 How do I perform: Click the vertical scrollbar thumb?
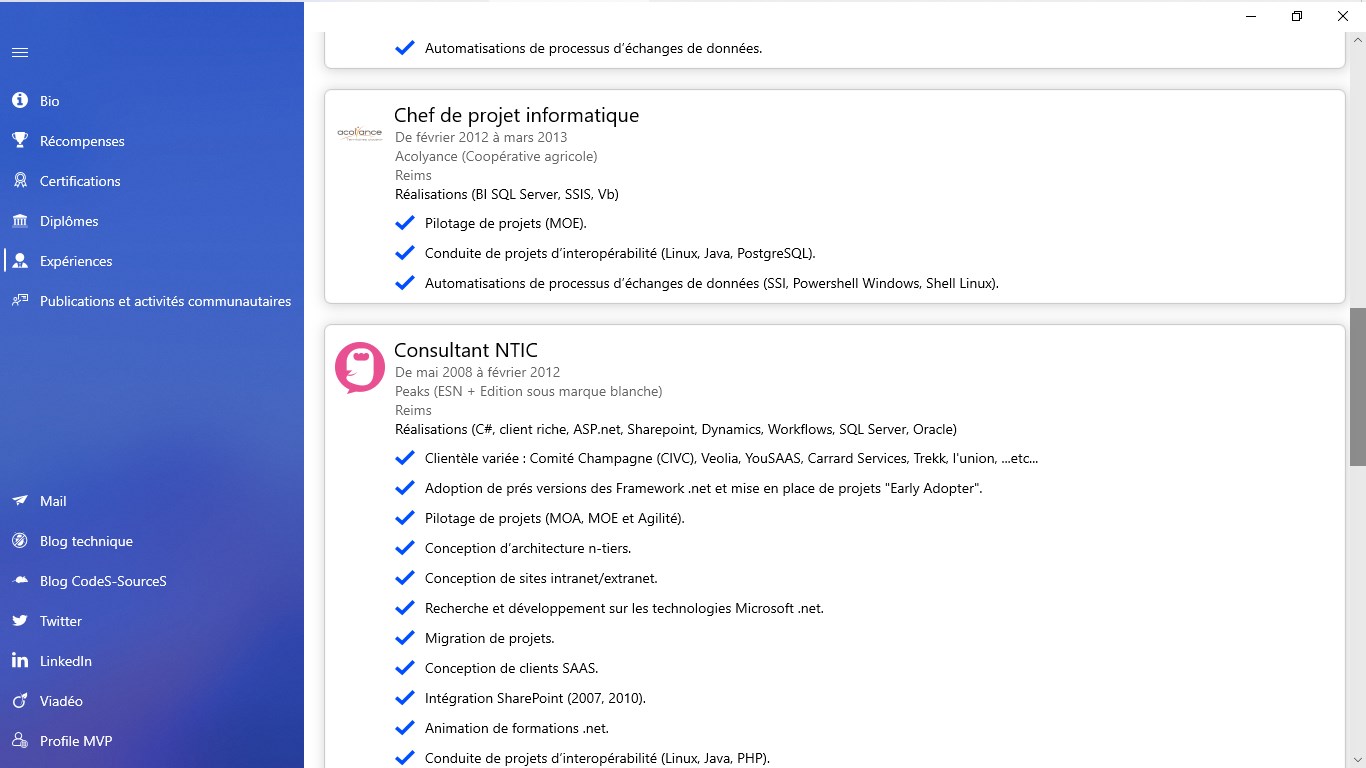coord(1357,387)
